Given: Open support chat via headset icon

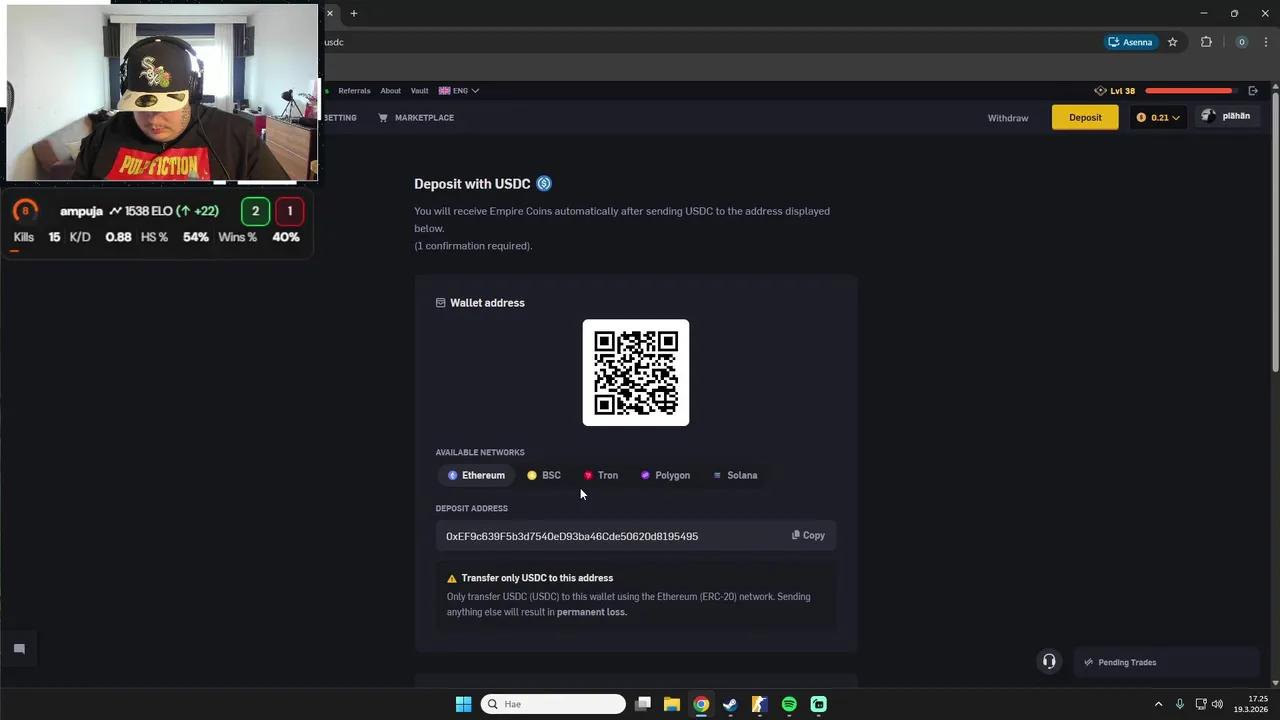Looking at the screenshot, I should pyautogui.click(x=1049, y=661).
